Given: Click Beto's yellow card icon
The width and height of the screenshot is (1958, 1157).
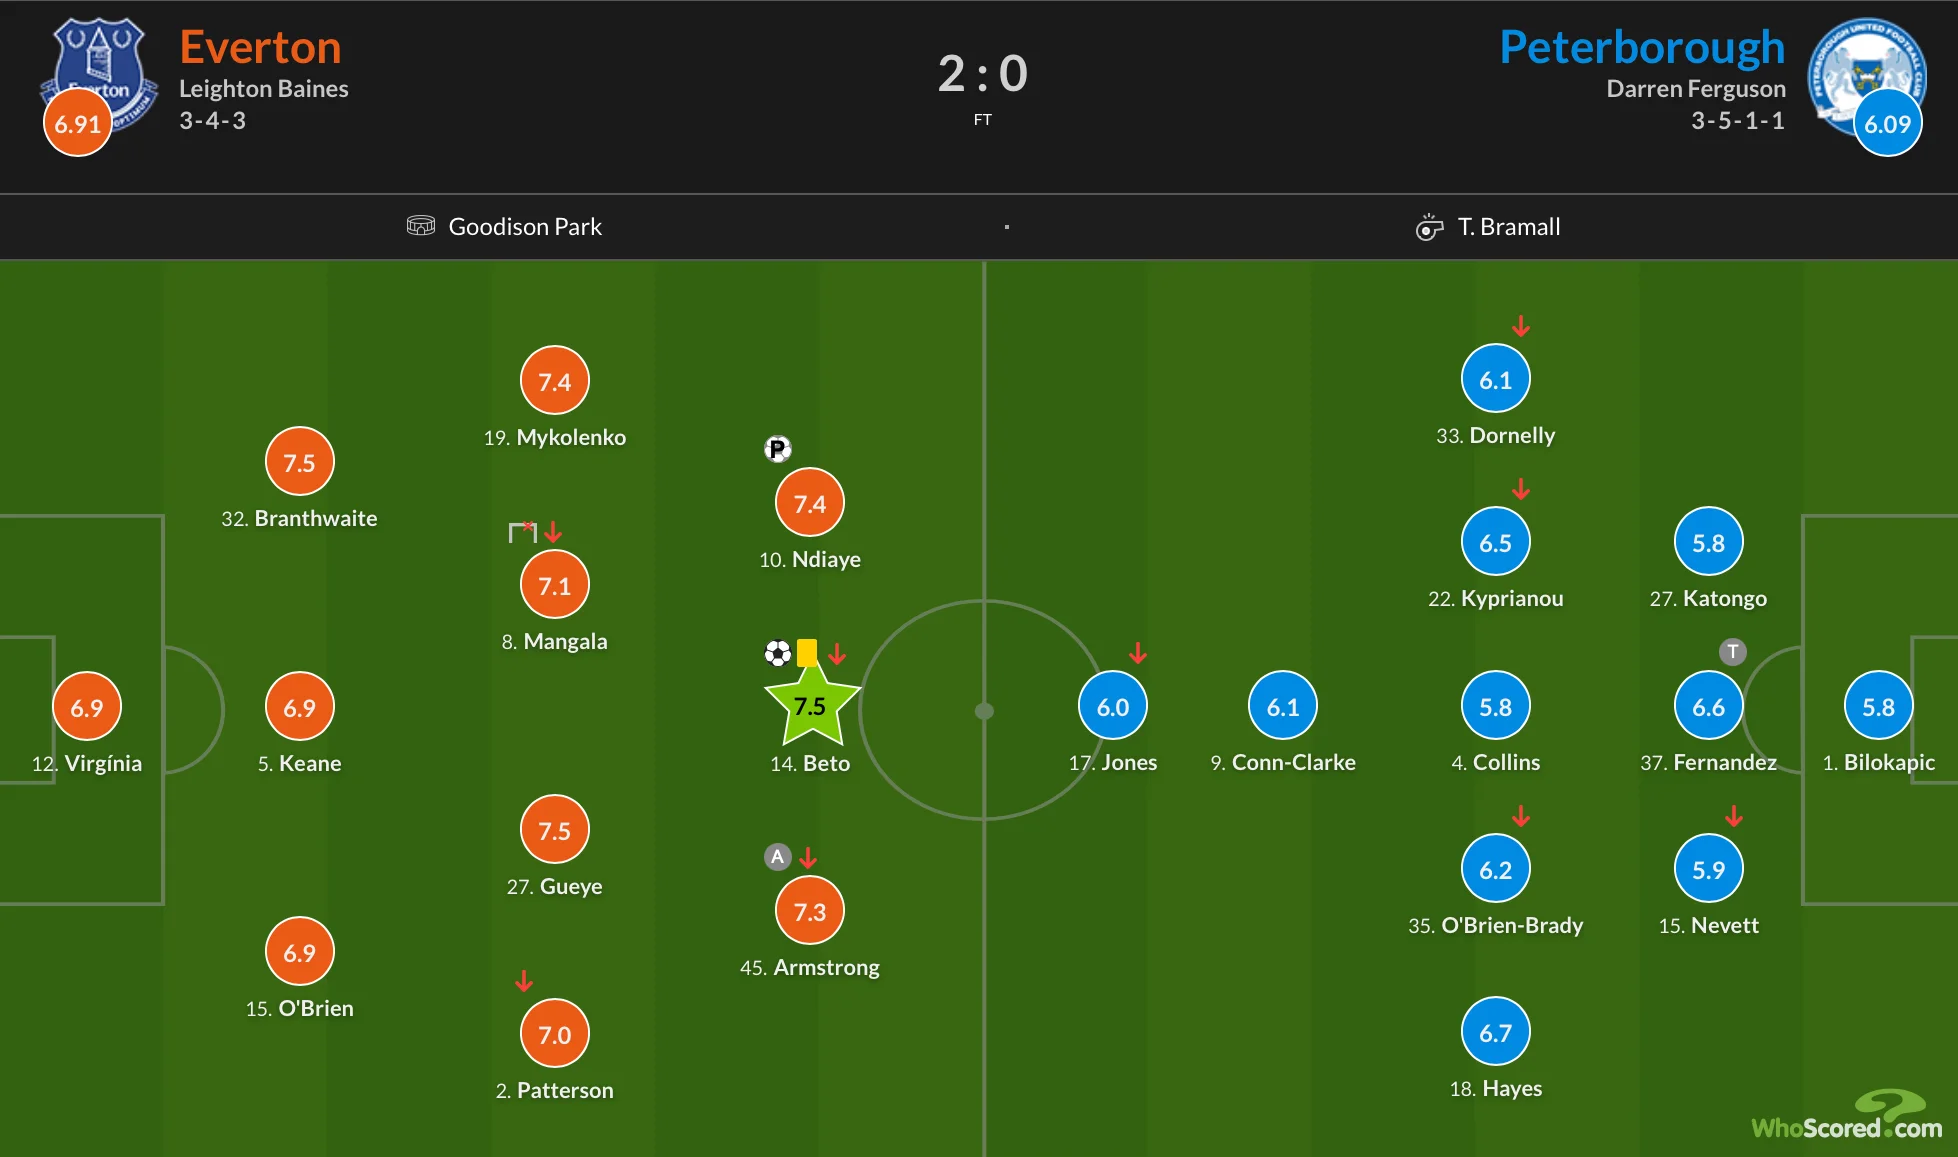Looking at the screenshot, I should coord(807,653).
